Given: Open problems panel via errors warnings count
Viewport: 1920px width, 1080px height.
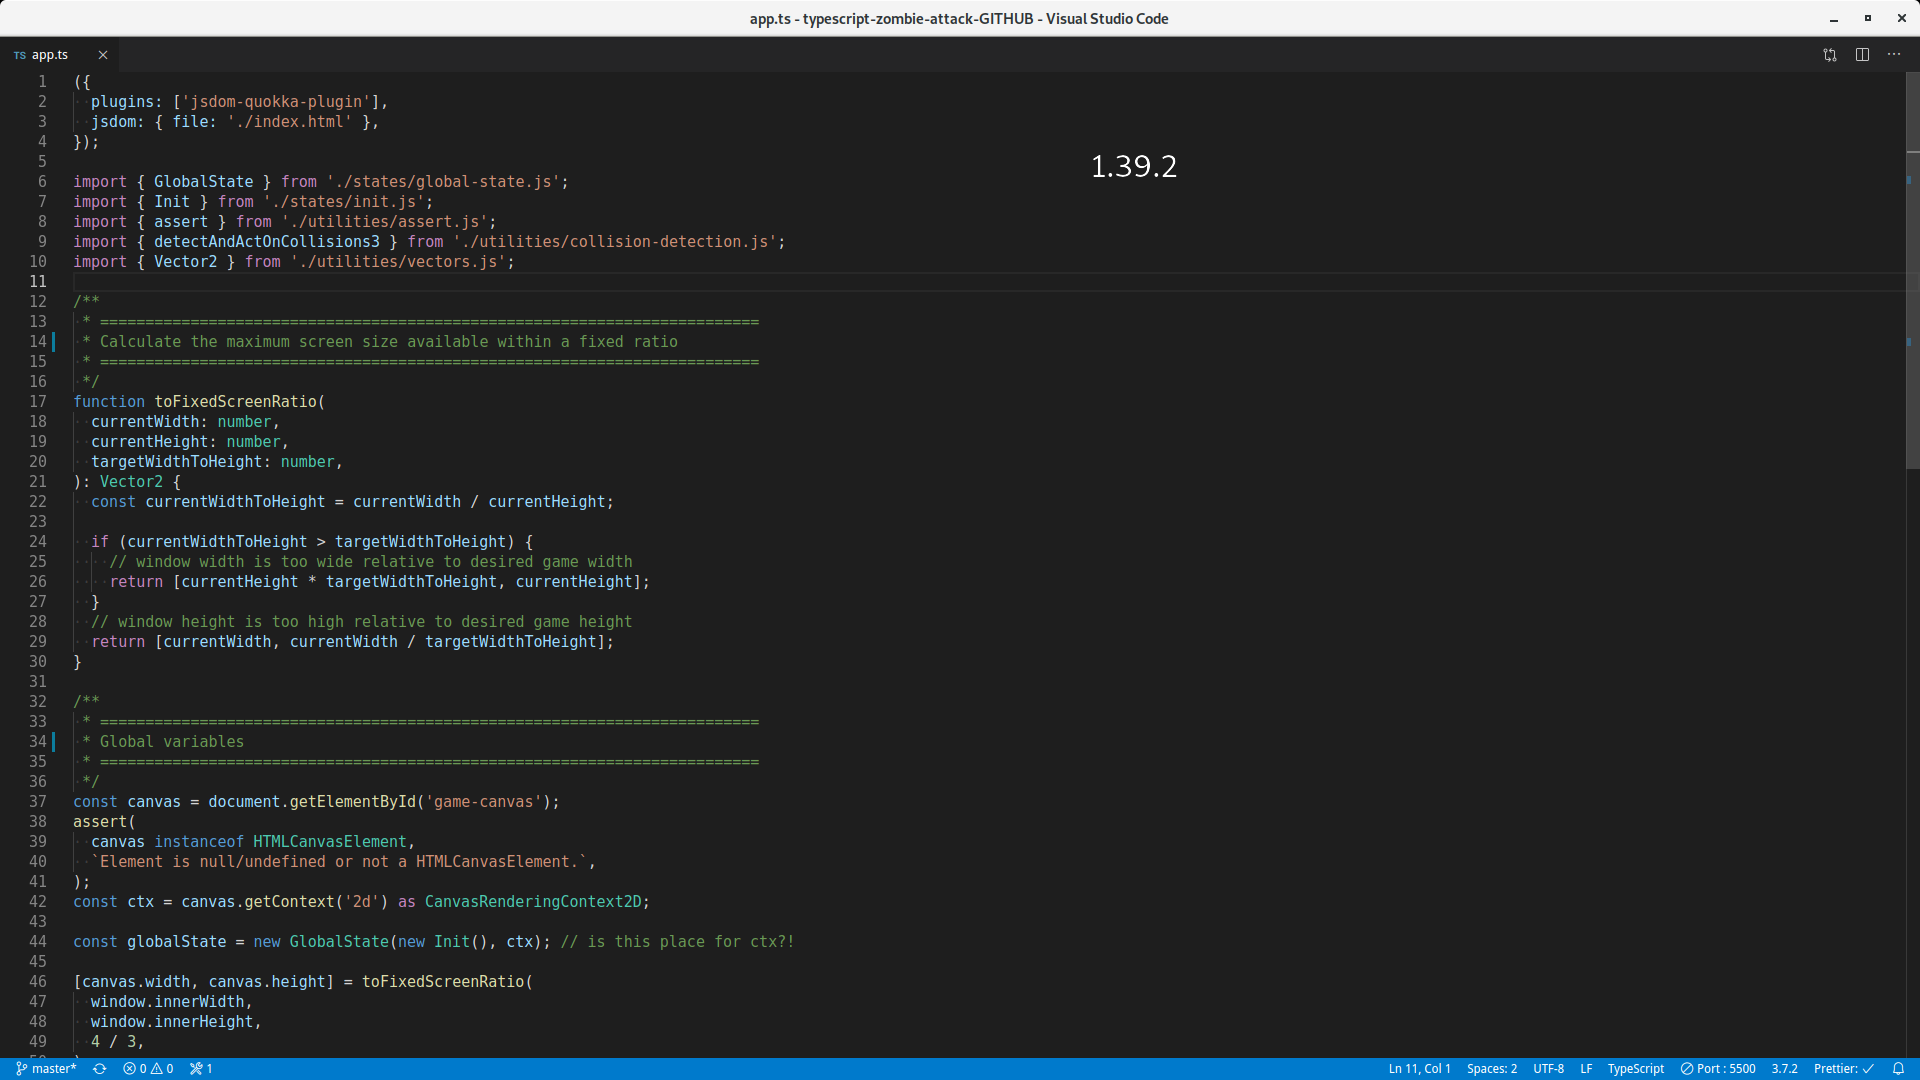Looking at the screenshot, I should pos(148,1069).
